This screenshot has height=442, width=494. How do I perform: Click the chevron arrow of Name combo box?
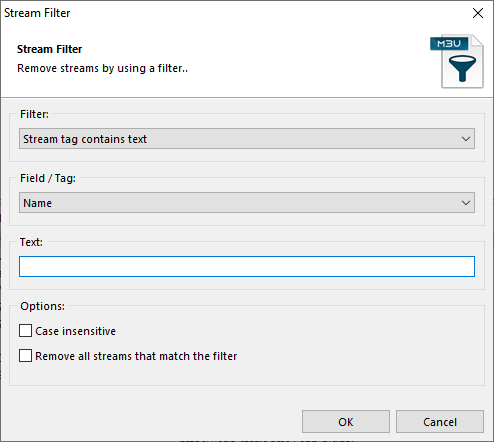466,203
